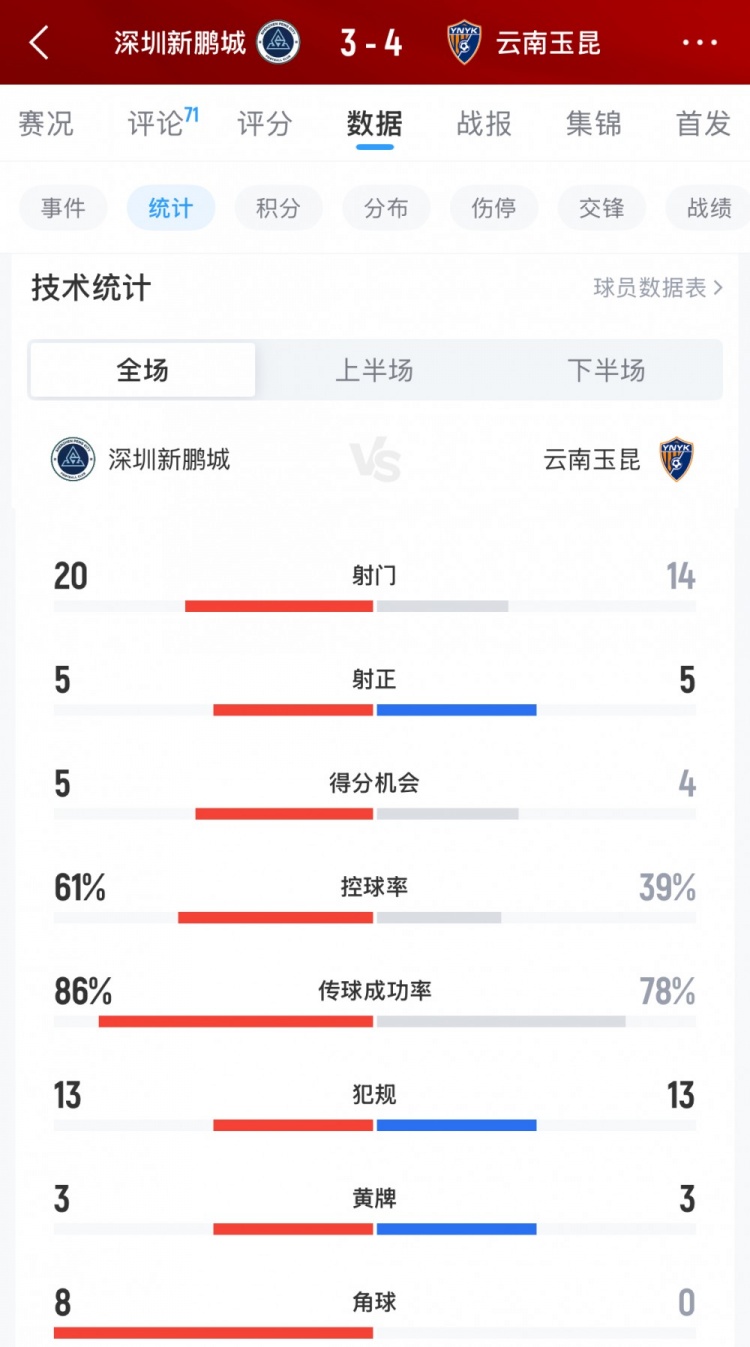
Task: Select the 统计 filter button
Action: point(170,208)
